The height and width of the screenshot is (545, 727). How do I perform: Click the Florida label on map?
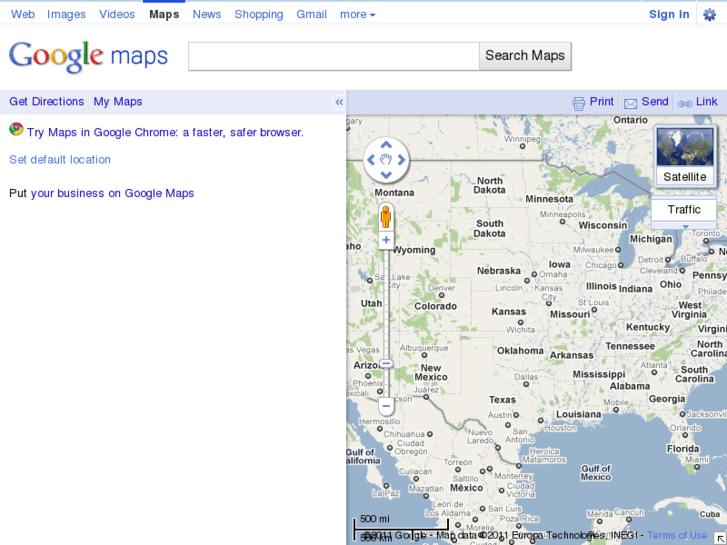pyautogui.click(x=683, y=449)
